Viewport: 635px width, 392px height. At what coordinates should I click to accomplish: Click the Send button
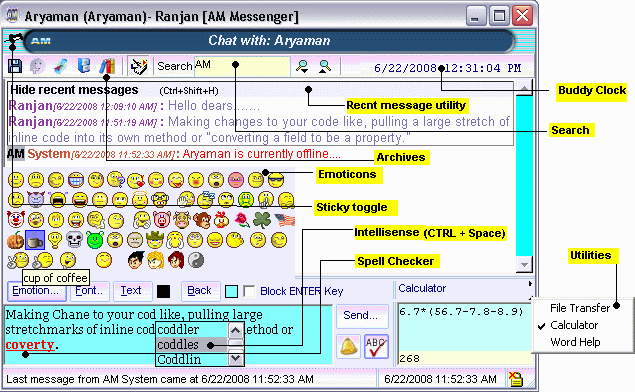(360, 315)
